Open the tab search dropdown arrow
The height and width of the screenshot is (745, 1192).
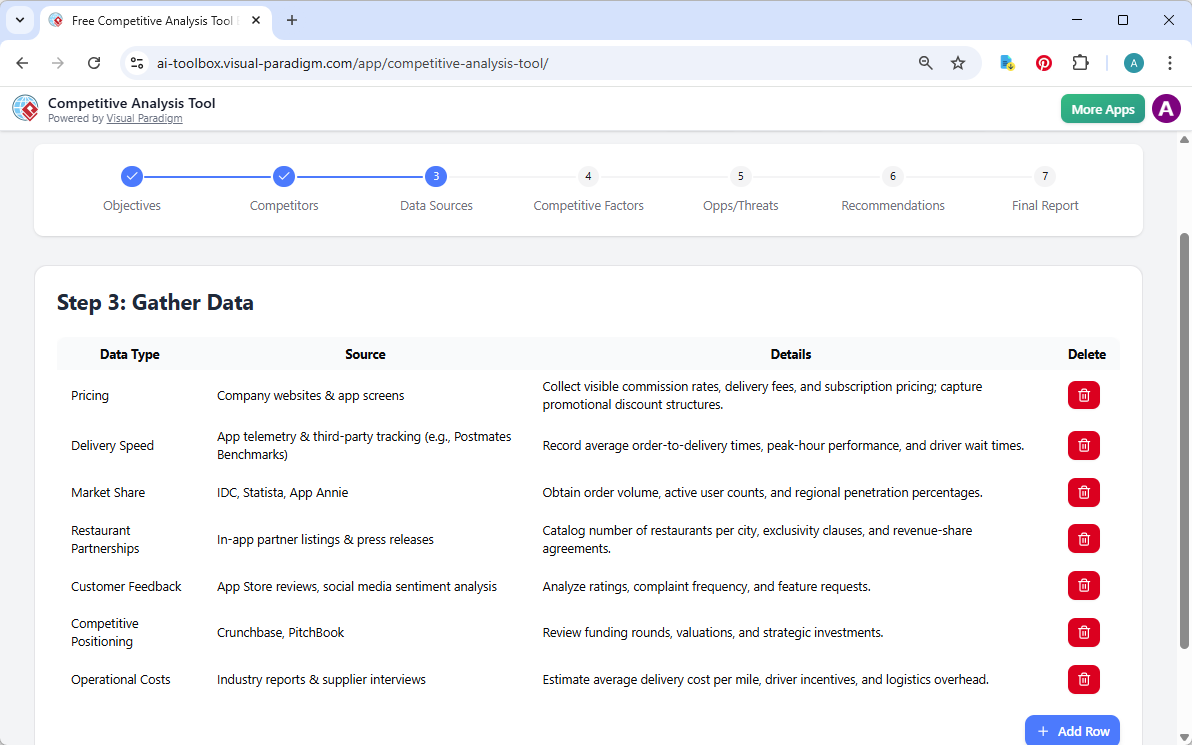20,20
